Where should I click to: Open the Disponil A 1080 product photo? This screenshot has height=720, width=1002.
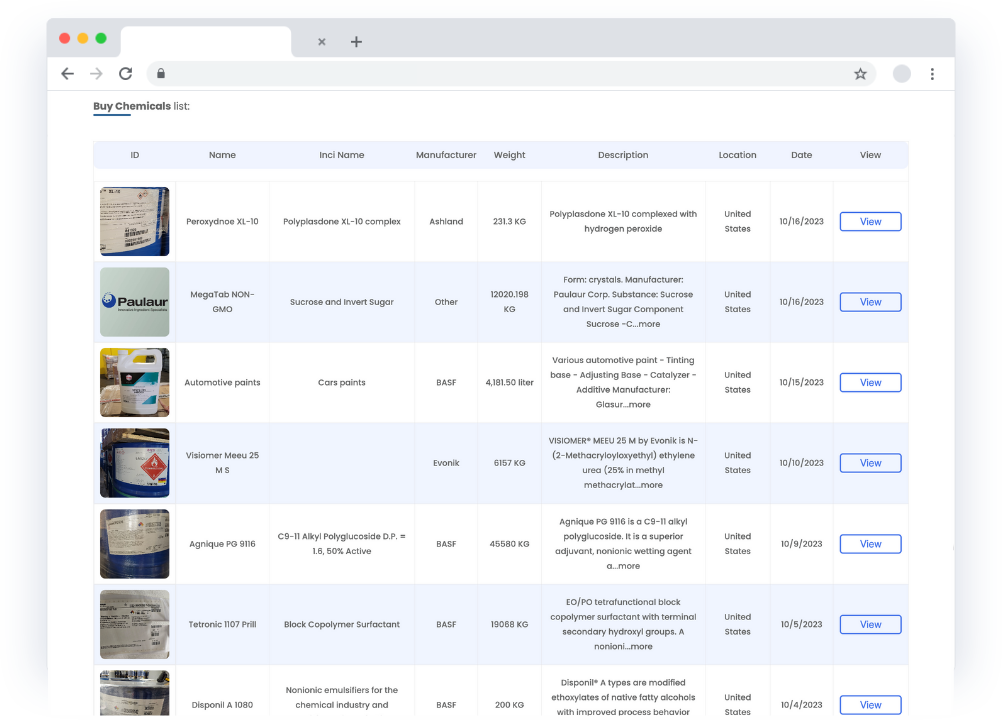[x=135, y=693]
